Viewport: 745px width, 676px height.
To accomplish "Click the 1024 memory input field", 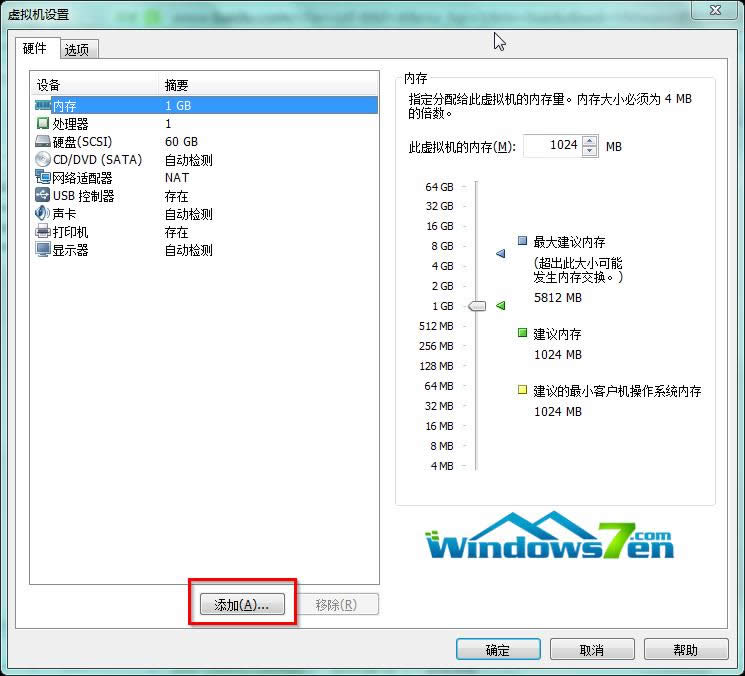I will click(x=552, y=146).
